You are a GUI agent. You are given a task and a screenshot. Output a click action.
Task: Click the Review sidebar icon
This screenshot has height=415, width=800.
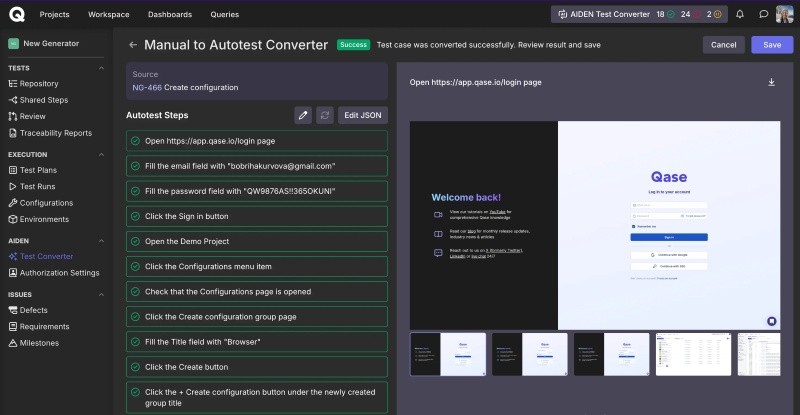(x=13, y=116)
